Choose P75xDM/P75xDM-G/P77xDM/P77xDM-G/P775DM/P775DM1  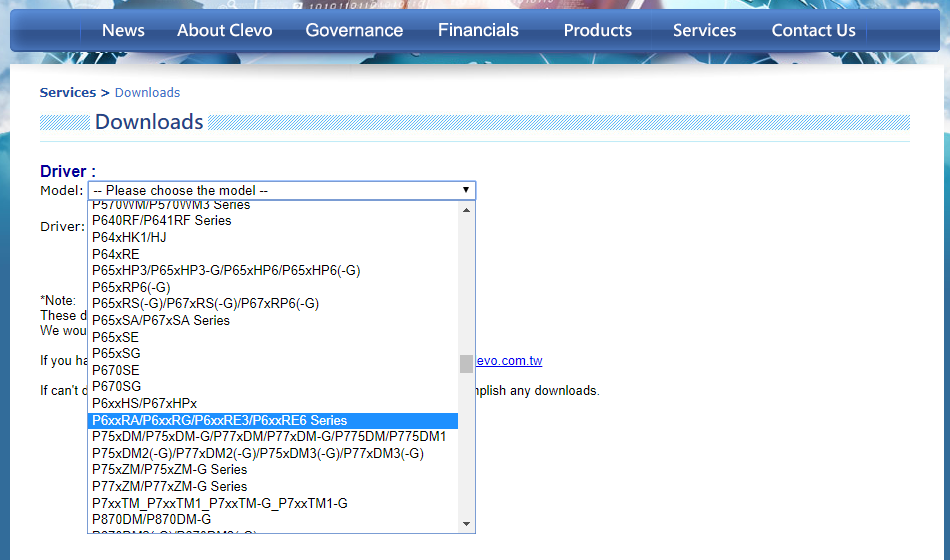point(273,436)
